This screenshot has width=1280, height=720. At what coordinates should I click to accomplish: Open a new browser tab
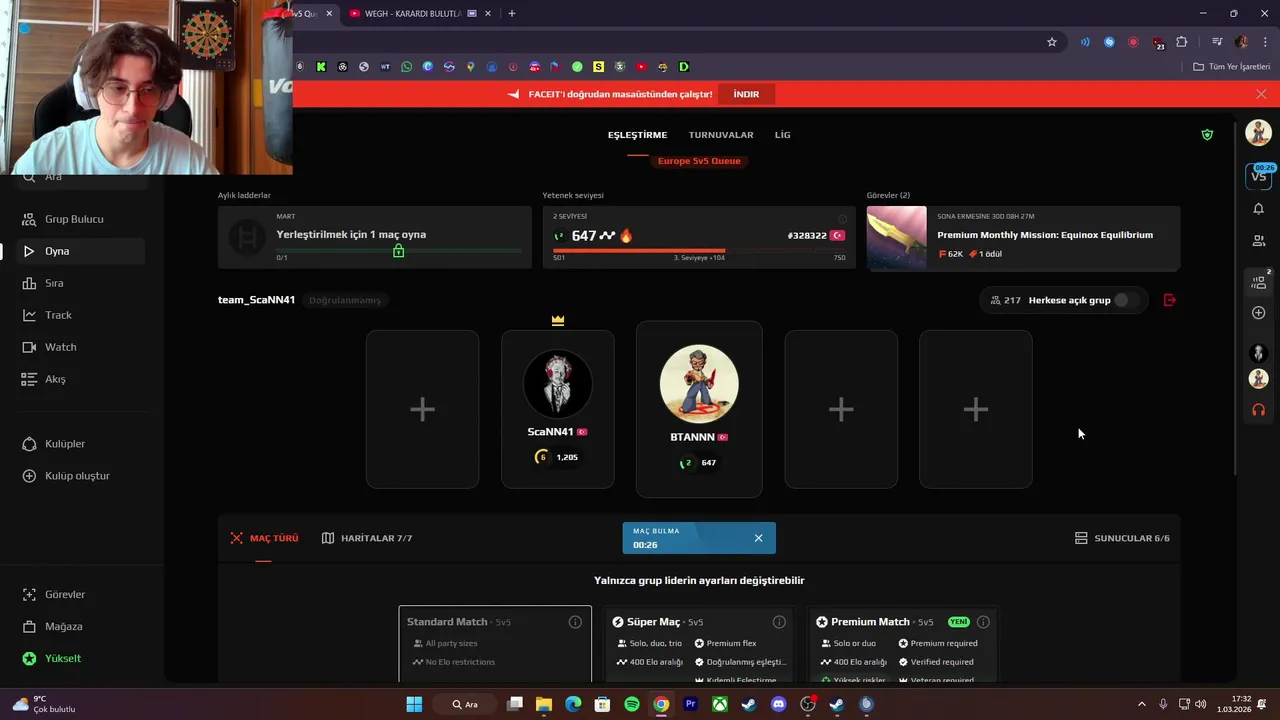click(512, 13)
